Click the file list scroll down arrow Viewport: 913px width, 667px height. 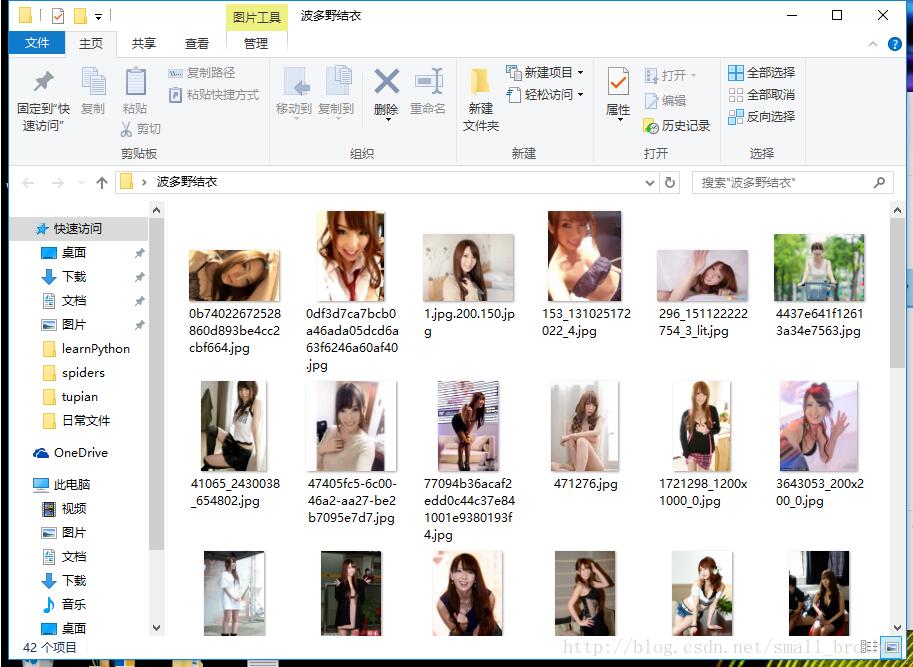click(897, 627)
